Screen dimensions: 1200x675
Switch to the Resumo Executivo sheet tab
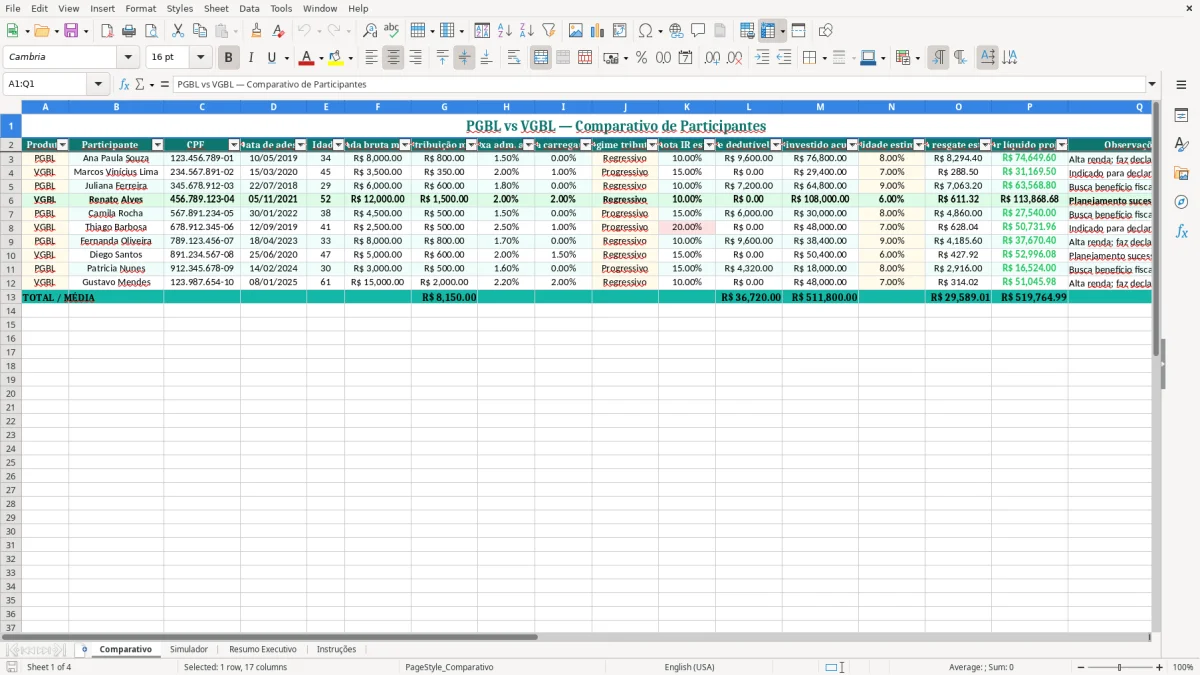tap(262, 649)
